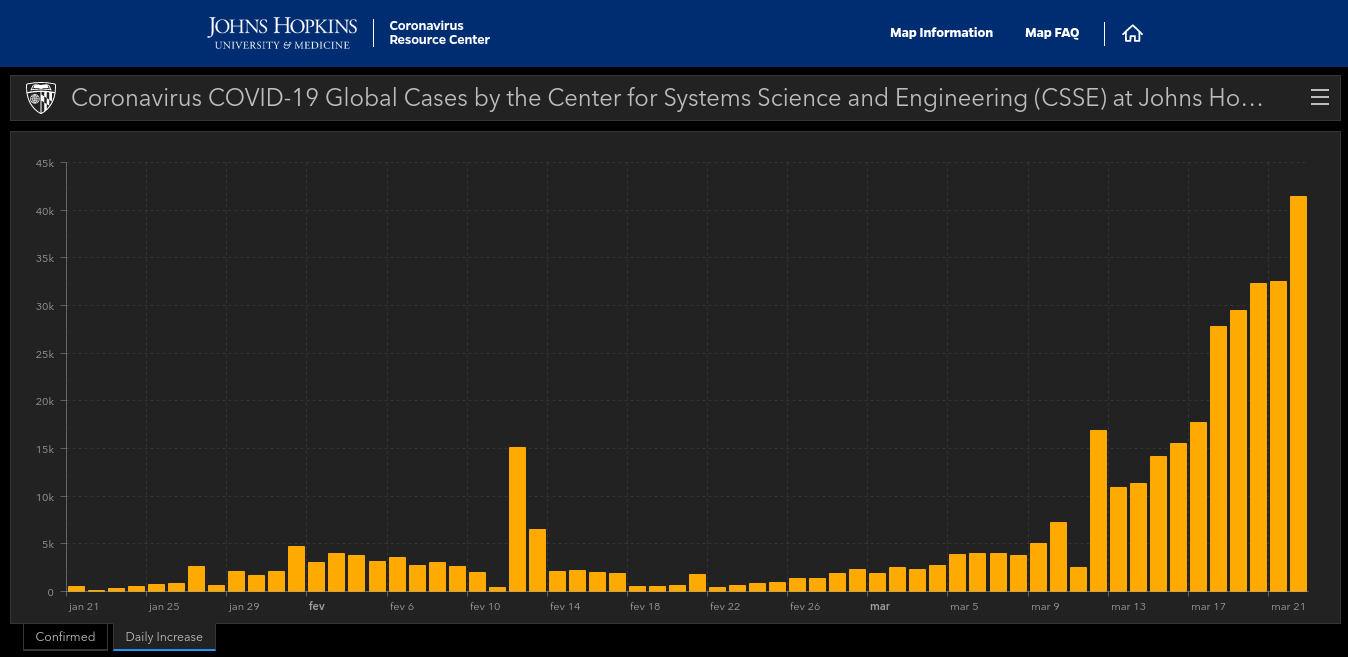Click the 'jan 21' x-axis label
Image resolution: width=1348 pixels, height=657 pixels.
[84, 606]
